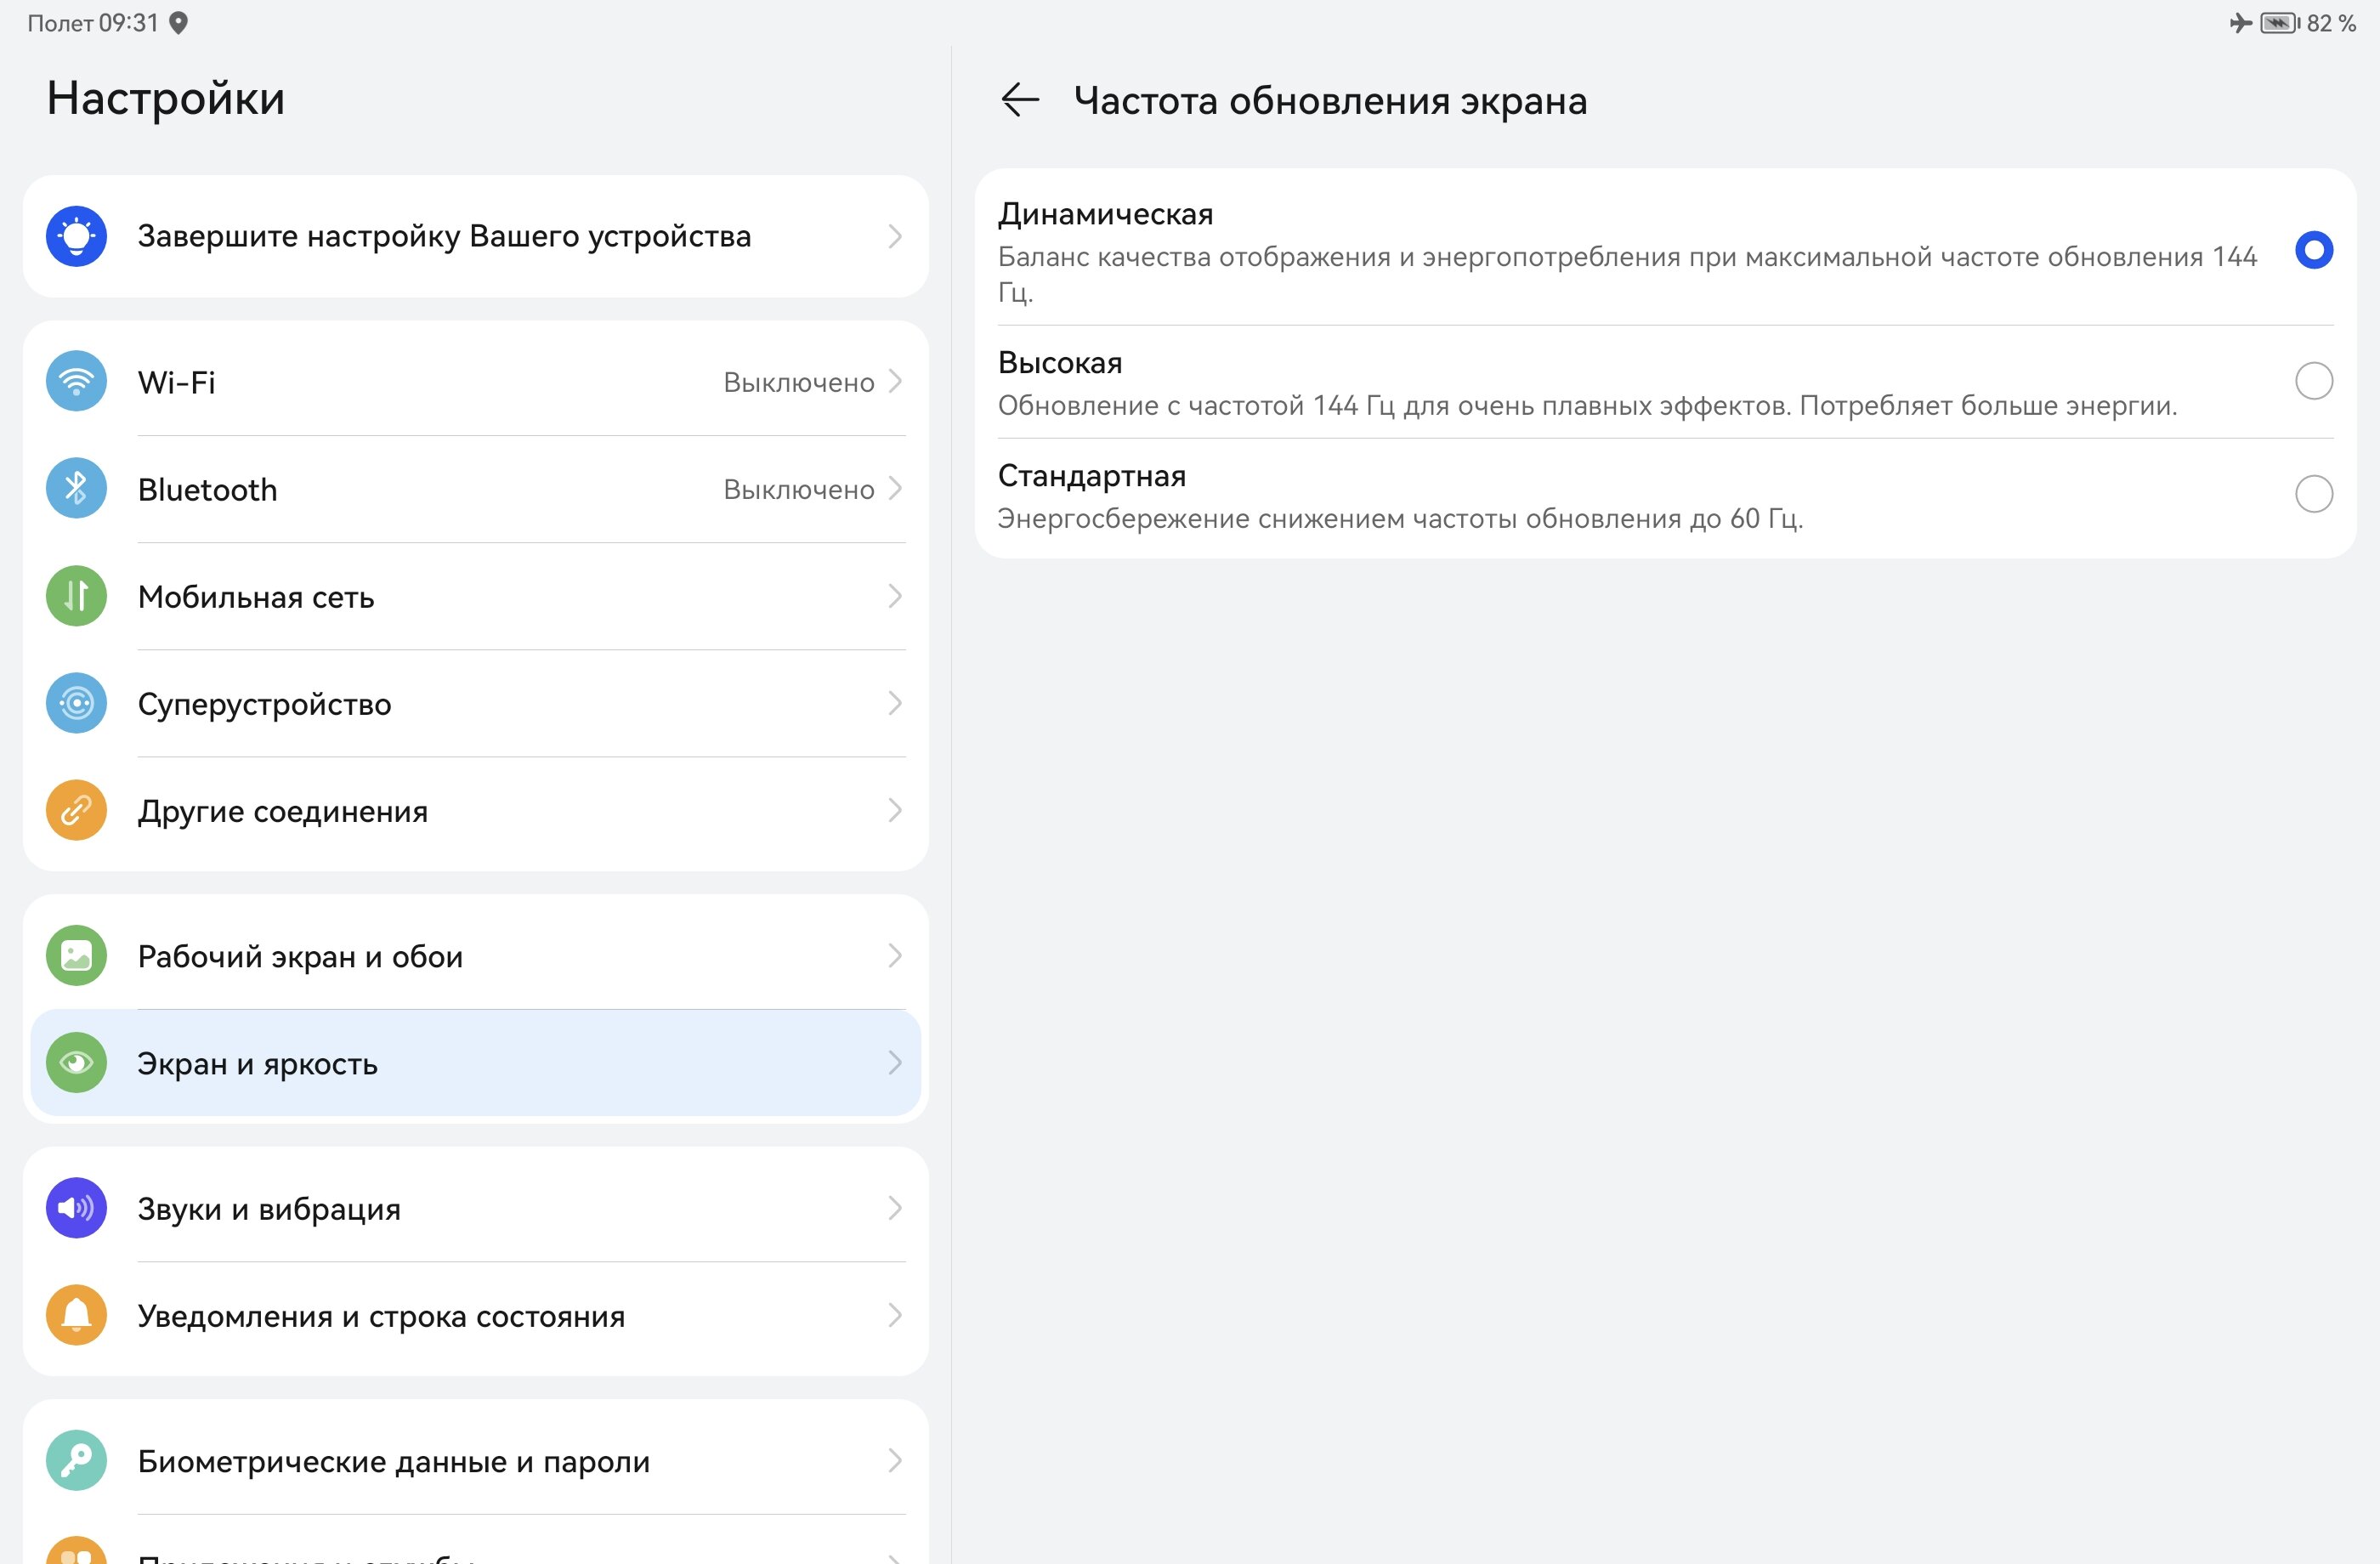
Task: Tap the green eye display icon
Action: [76, 1063]
